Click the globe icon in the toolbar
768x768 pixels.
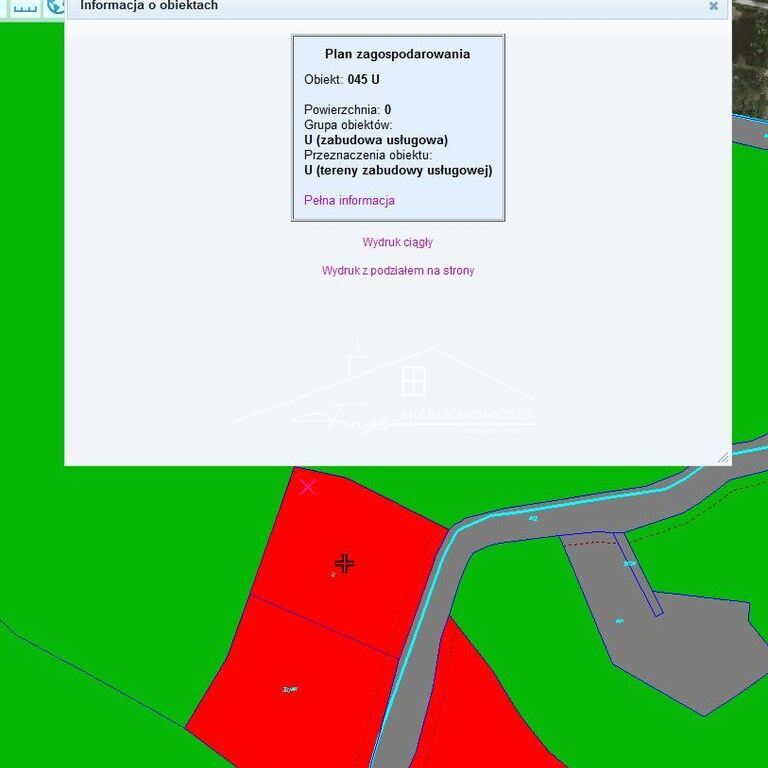(x=56, y=6)
